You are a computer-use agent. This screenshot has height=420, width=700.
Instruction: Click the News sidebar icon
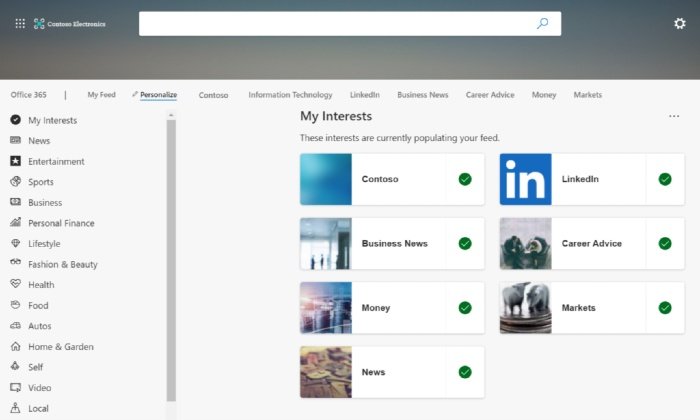tap(16, 140)
